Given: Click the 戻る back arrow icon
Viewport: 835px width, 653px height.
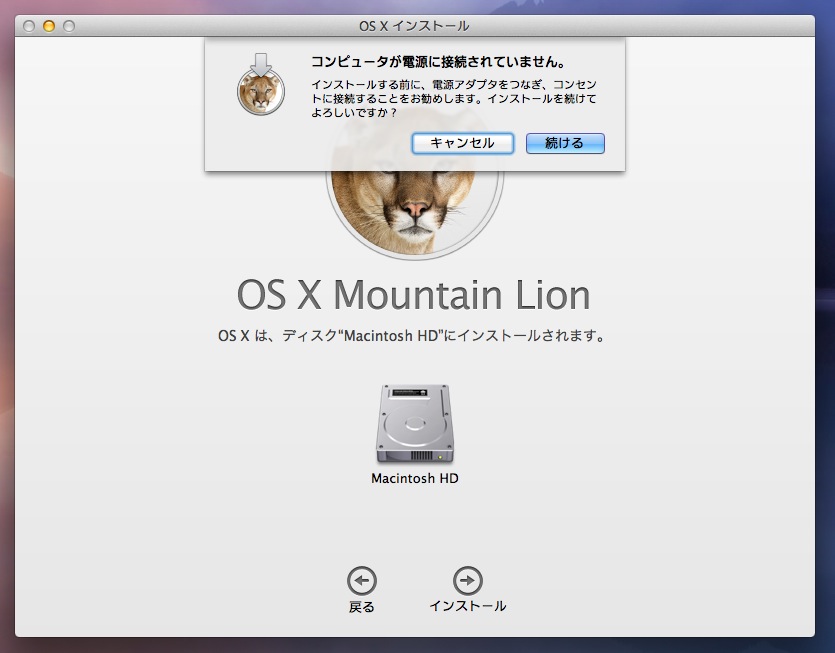Looking at the screenshot, I should [362, 581].
